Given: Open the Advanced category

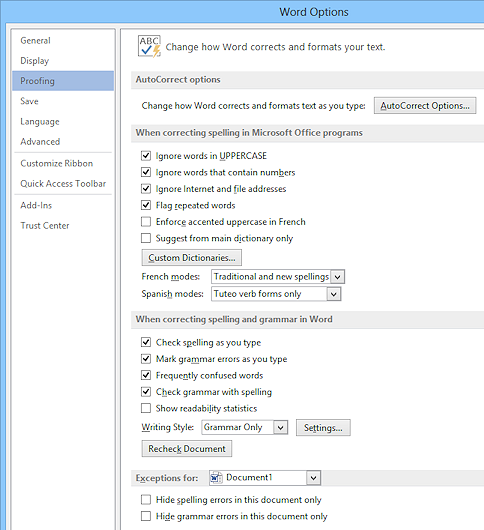Looking at the screenshot, I should click(x=63, y=142).
